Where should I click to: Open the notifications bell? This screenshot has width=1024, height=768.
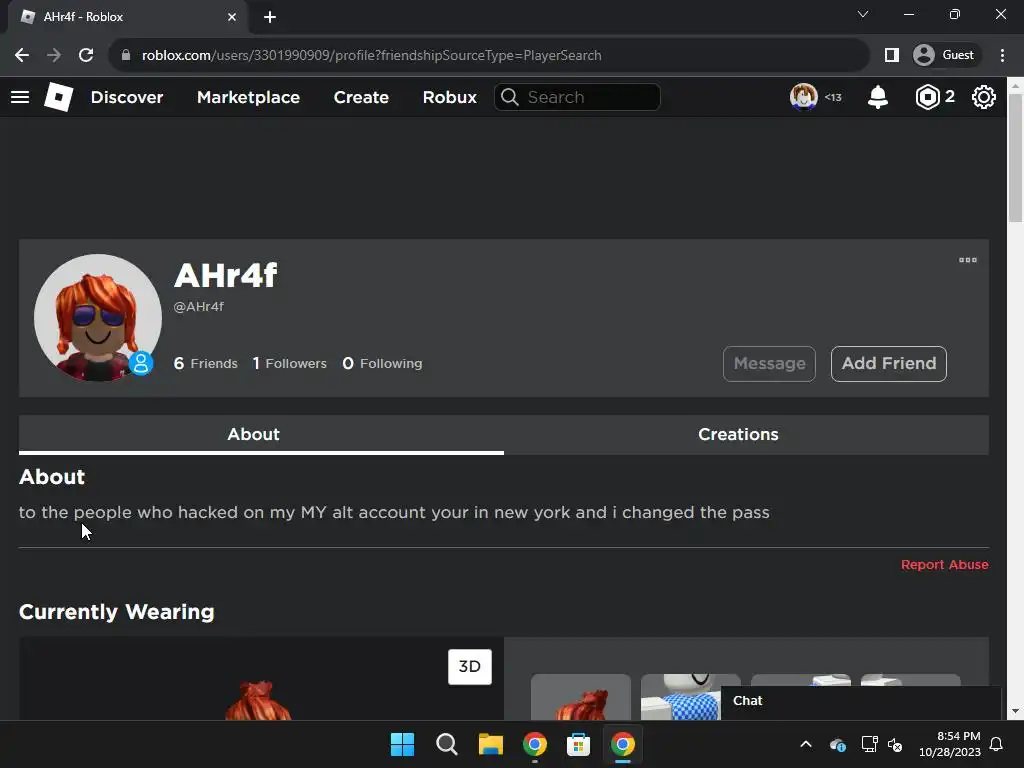tap(878, 97)
